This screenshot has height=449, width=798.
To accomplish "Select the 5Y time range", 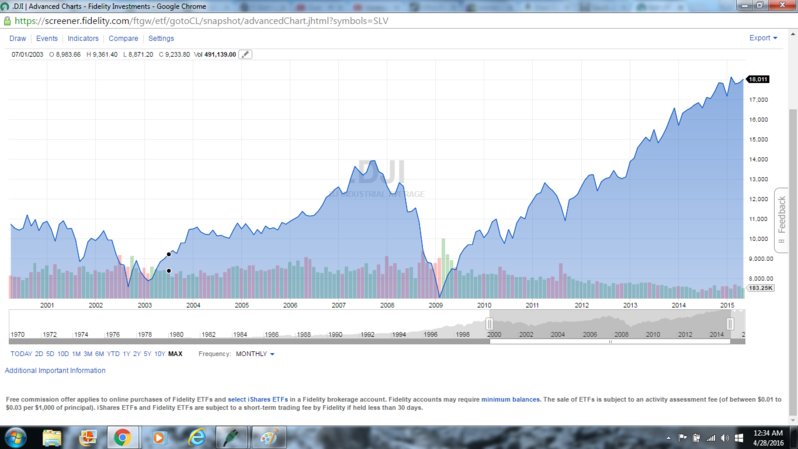I will (x=147, y=354).
